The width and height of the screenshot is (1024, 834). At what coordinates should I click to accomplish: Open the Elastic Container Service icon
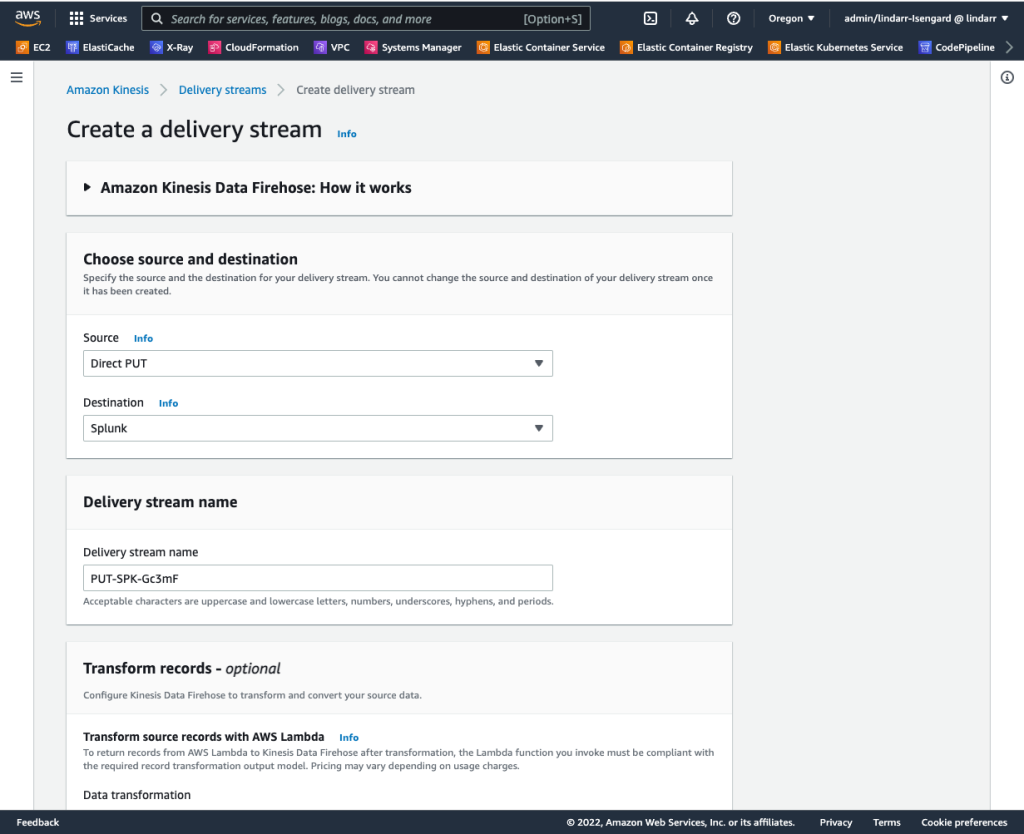pos(483,47)
